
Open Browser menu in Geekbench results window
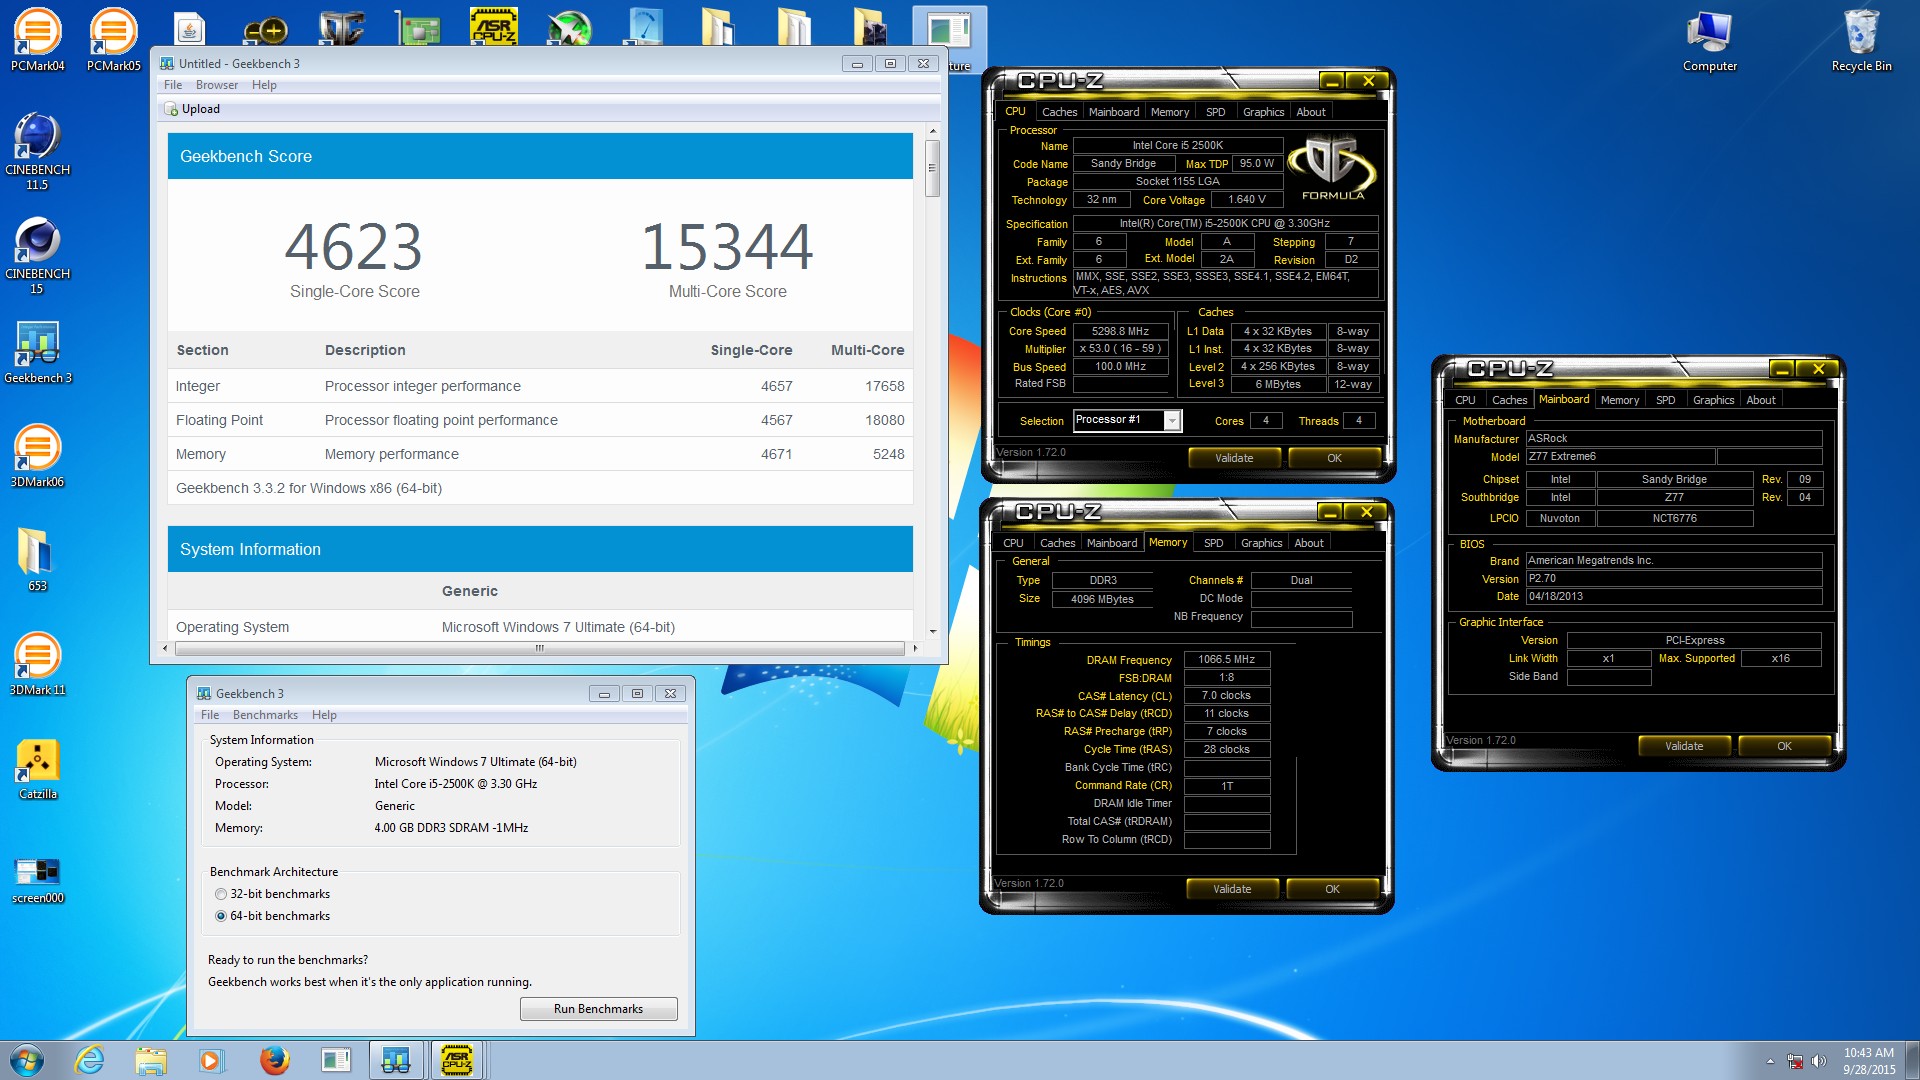tap(217, 85)
